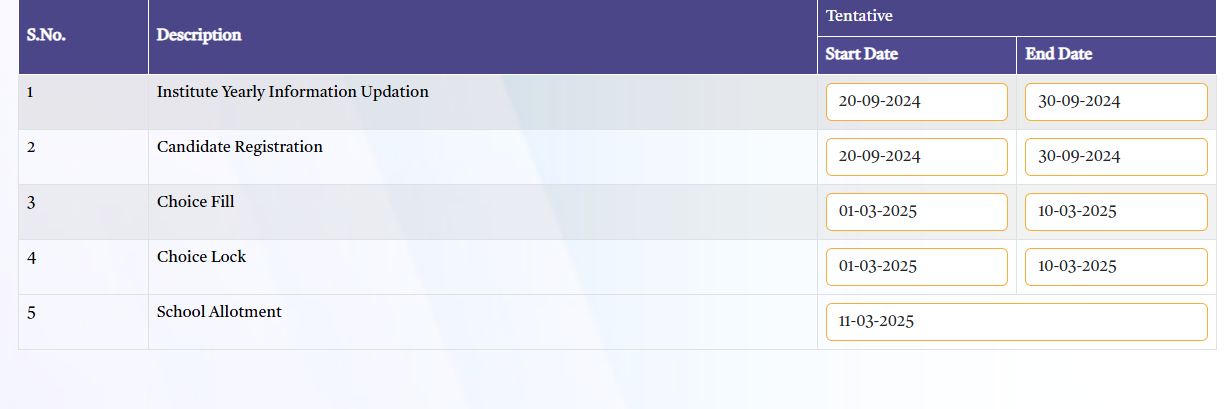Focus the Choice Fill end date input
1230x409 pixels.
[1116, 212]
